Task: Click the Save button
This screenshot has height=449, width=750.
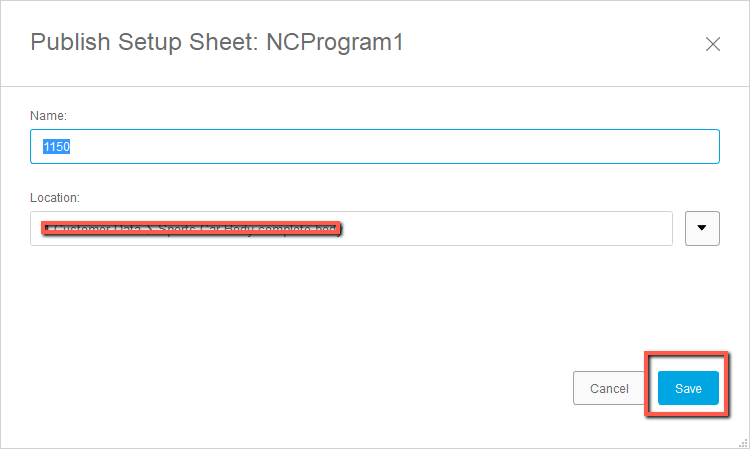Action: coord(688,388)
